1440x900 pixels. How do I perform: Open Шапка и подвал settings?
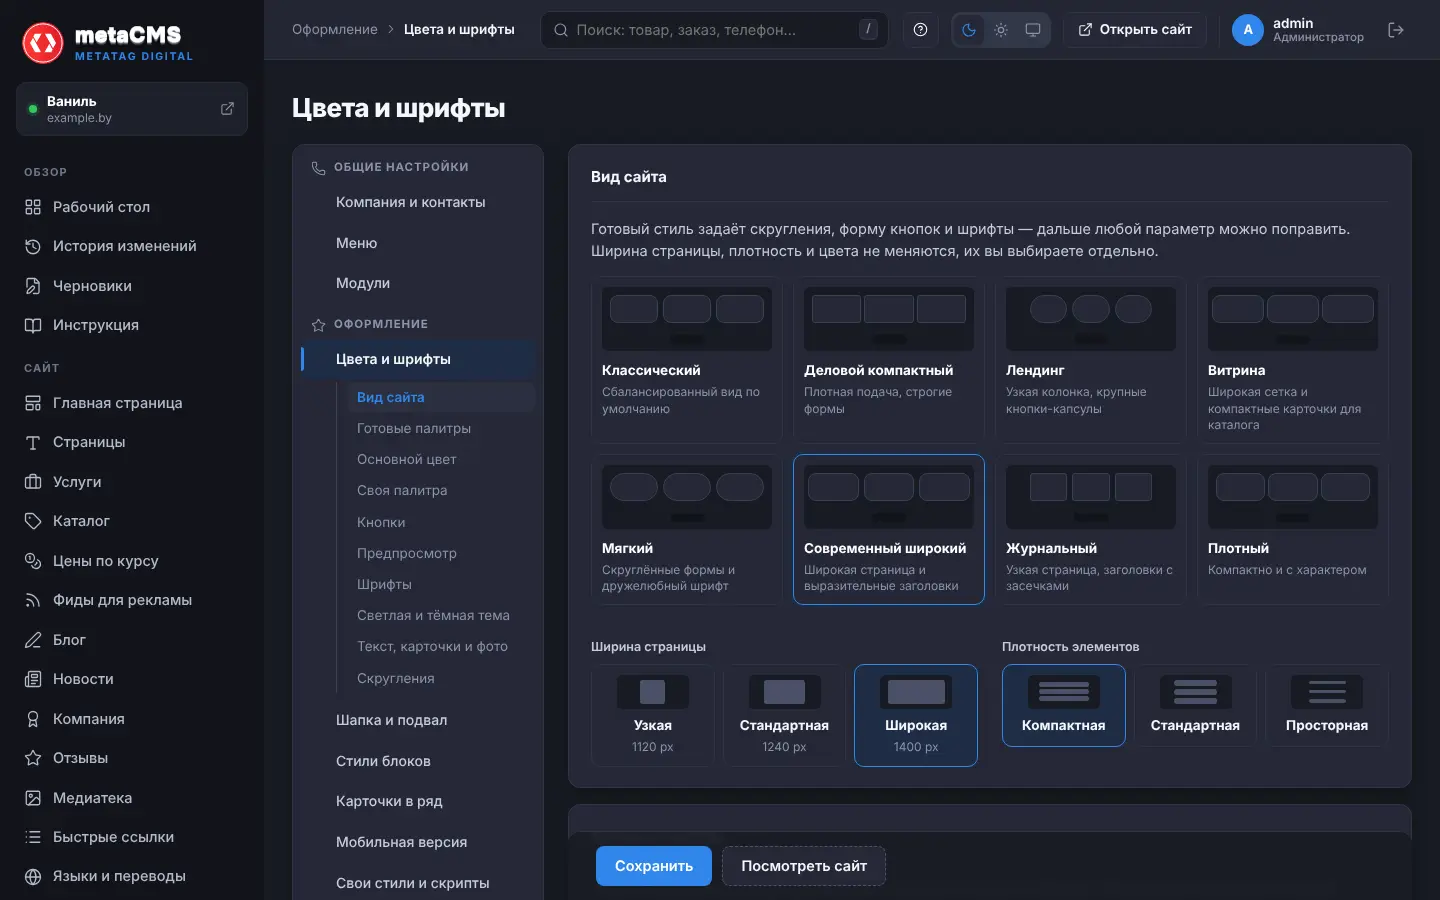[391, 720]
